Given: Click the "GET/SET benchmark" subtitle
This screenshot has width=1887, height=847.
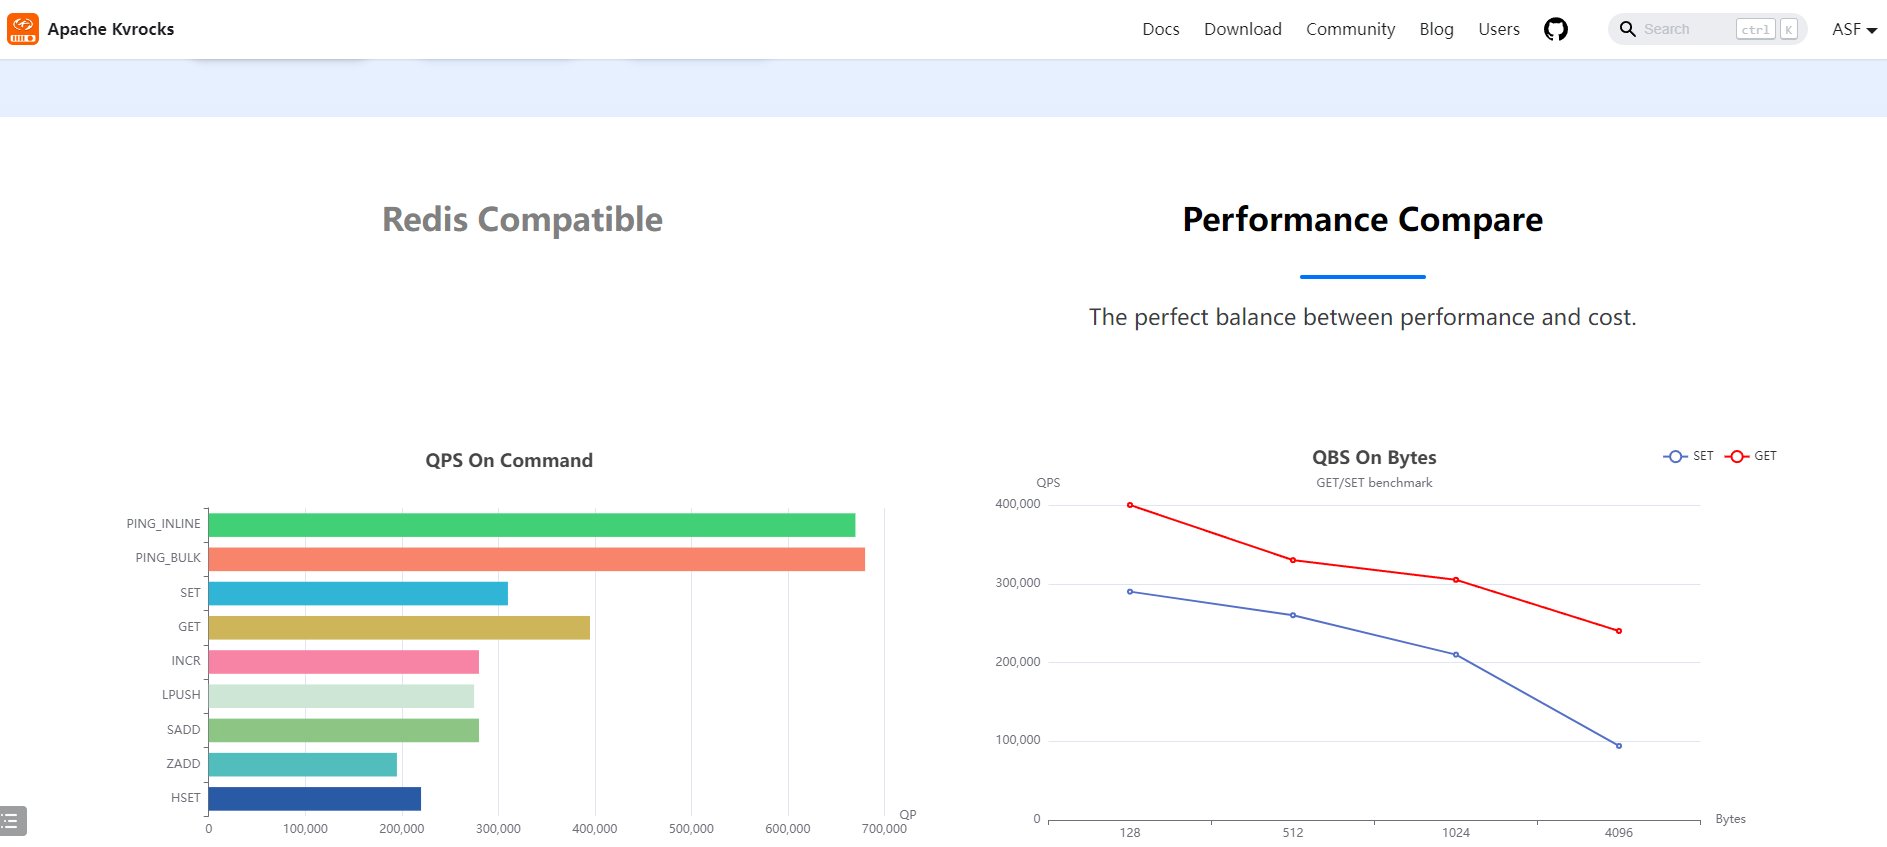Looking at the screenshot, I should pyautogui.click(x=1374, y=483).
